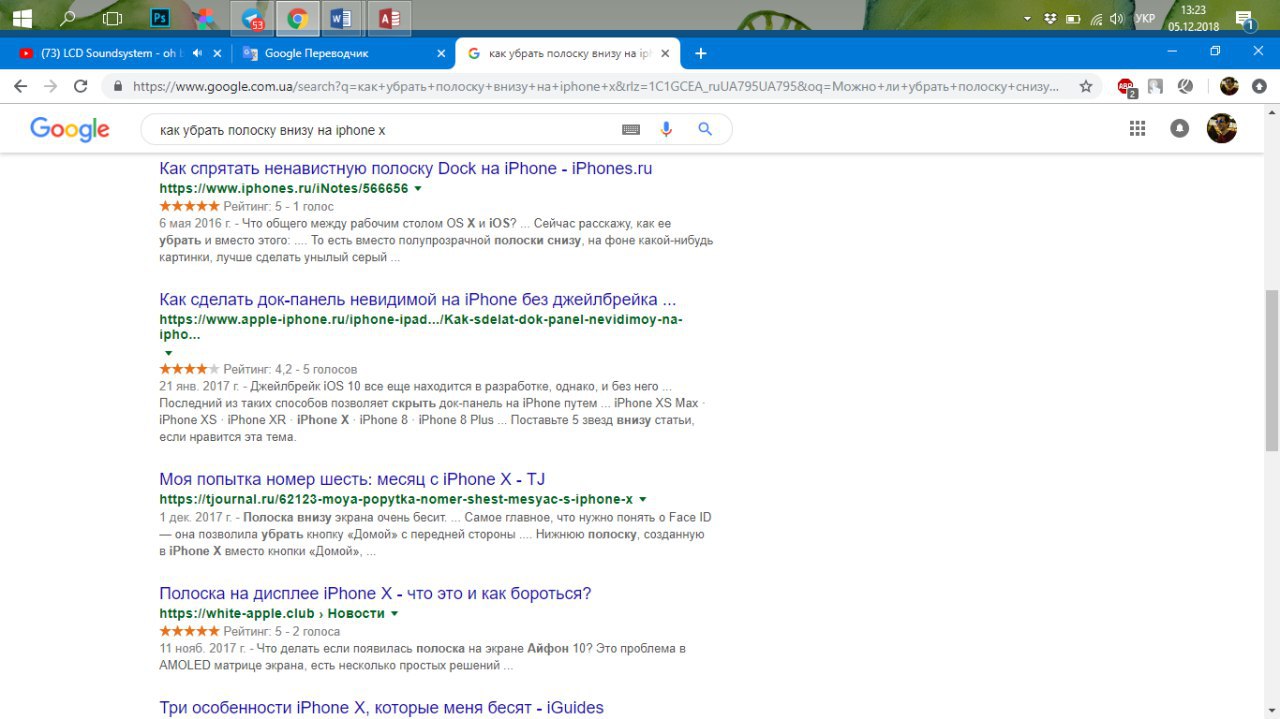Select the iPhone X search tab
This screenshot has width=1280, height=719.
(568, 53)
